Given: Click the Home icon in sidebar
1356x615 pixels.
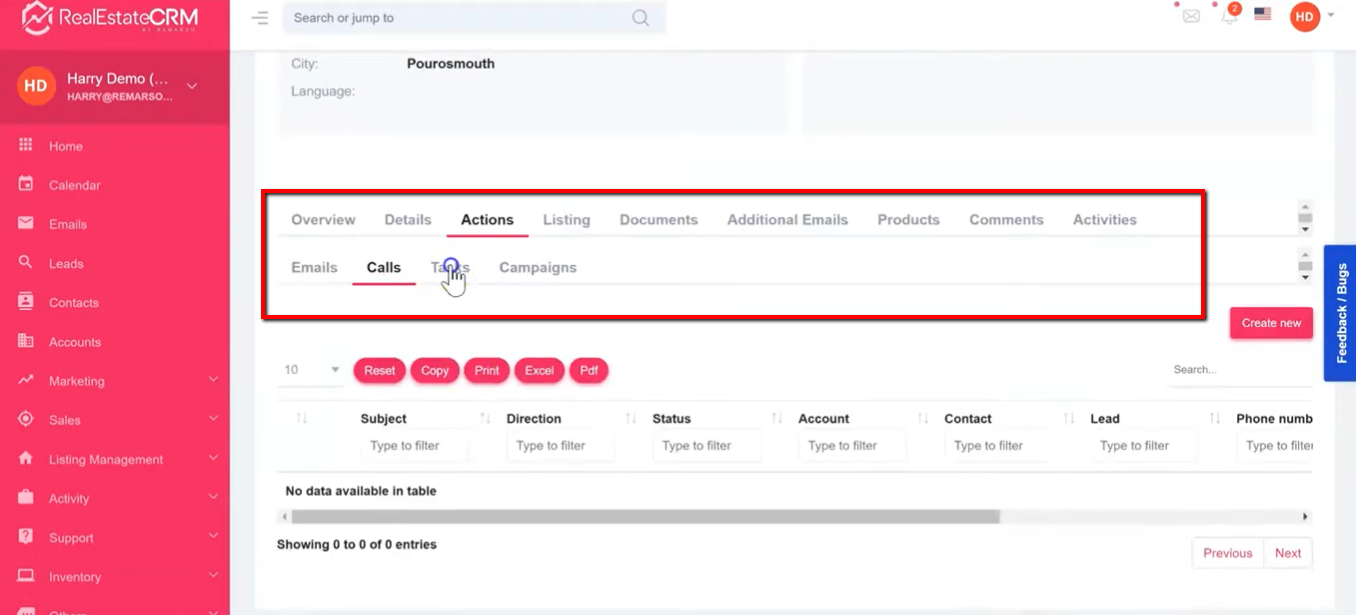Looking at the screenshot, I should [x=26, y=145].
